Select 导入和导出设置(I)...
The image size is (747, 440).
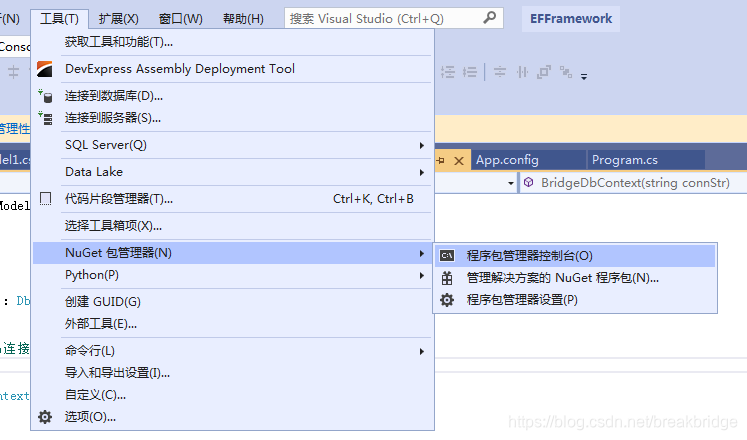tap(233, 373)
